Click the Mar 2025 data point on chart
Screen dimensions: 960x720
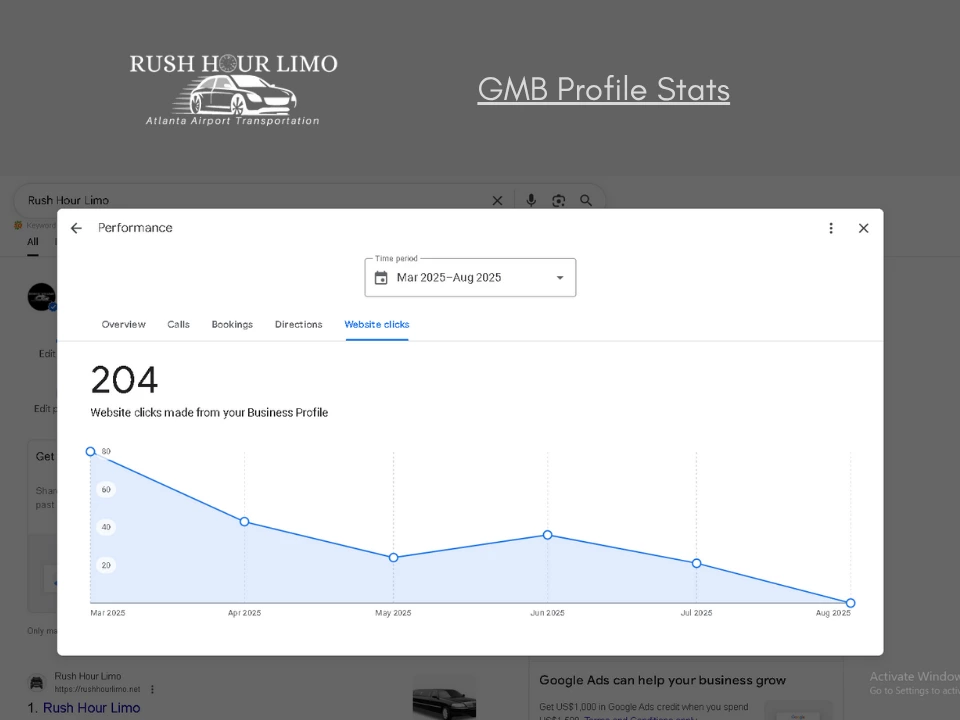point(91,451)
